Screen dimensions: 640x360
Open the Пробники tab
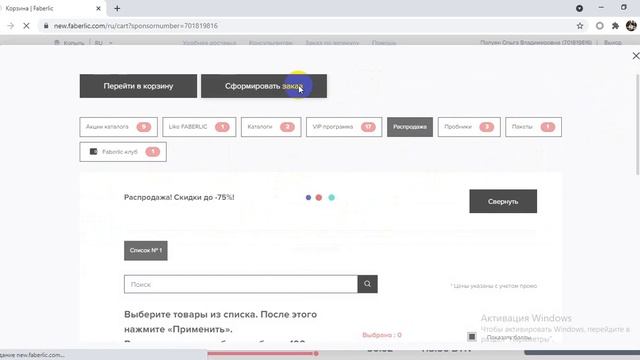(469, 127)
